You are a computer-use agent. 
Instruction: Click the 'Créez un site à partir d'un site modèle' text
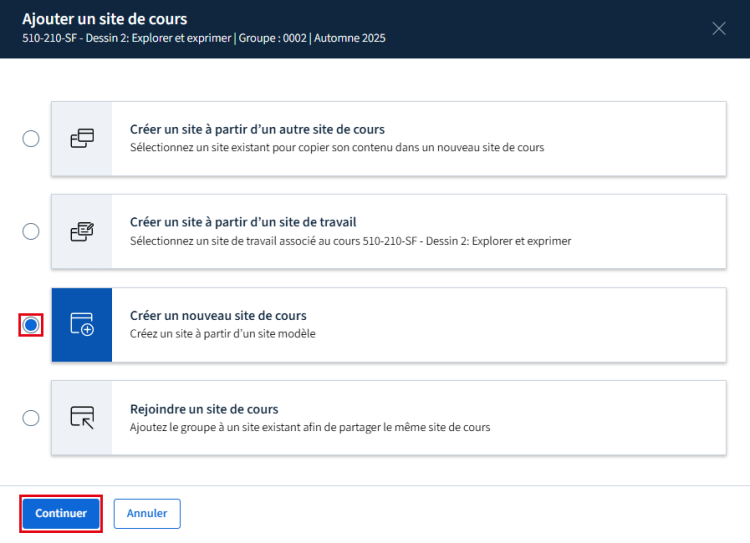[x=222, y=334]
